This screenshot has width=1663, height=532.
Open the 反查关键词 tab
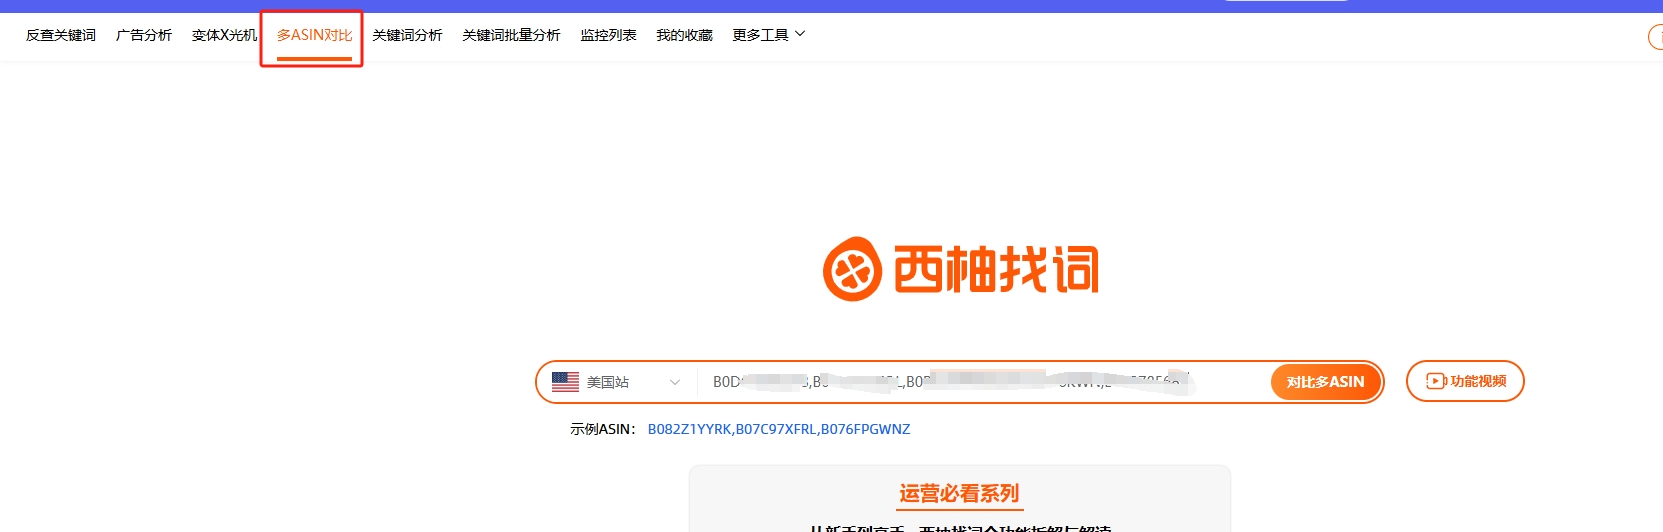(61, 35)
